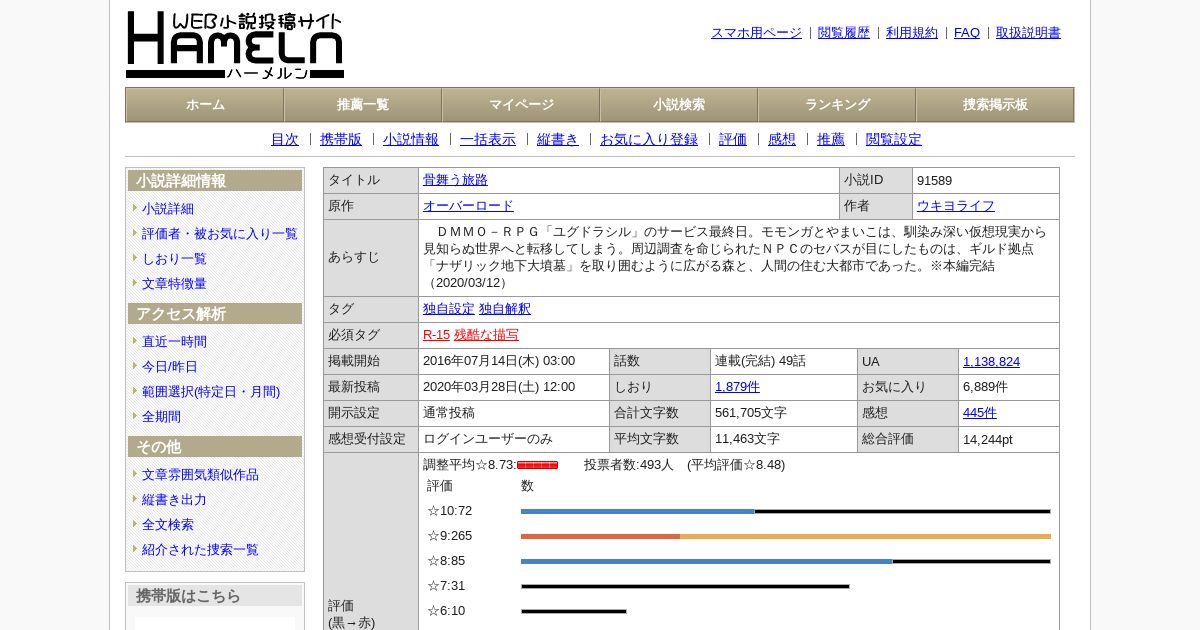Open the 一括表示 link
The image size is (1200, 630).
(x=488, y=140)
